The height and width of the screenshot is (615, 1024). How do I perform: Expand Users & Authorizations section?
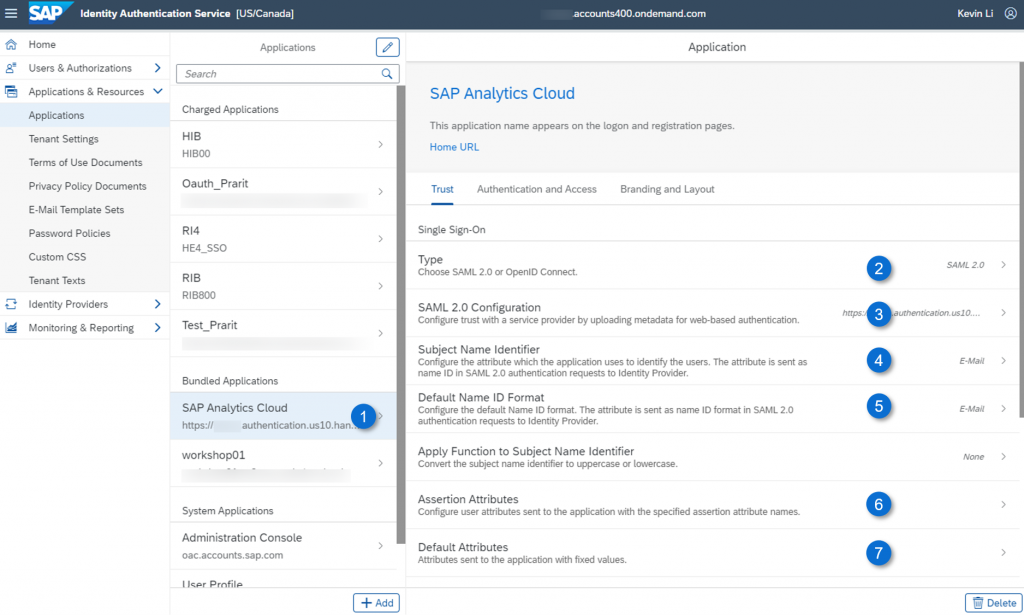click(157, 68)
